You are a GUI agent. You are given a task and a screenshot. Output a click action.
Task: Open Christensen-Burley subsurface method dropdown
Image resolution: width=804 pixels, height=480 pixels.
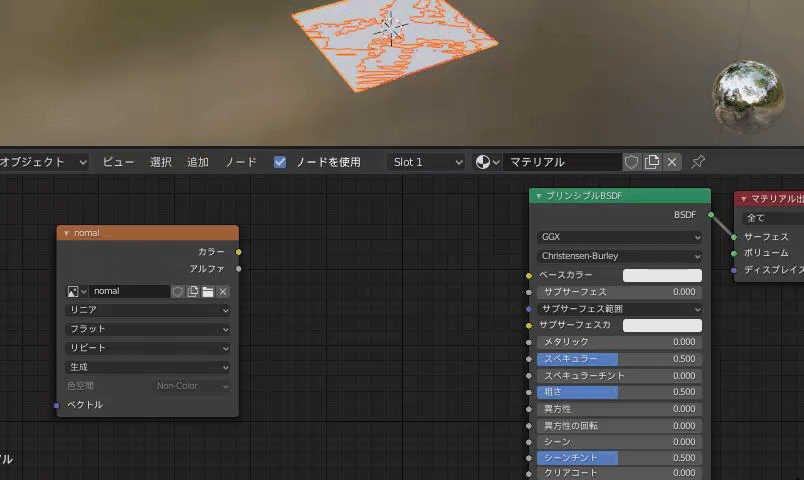pos(619,256)
